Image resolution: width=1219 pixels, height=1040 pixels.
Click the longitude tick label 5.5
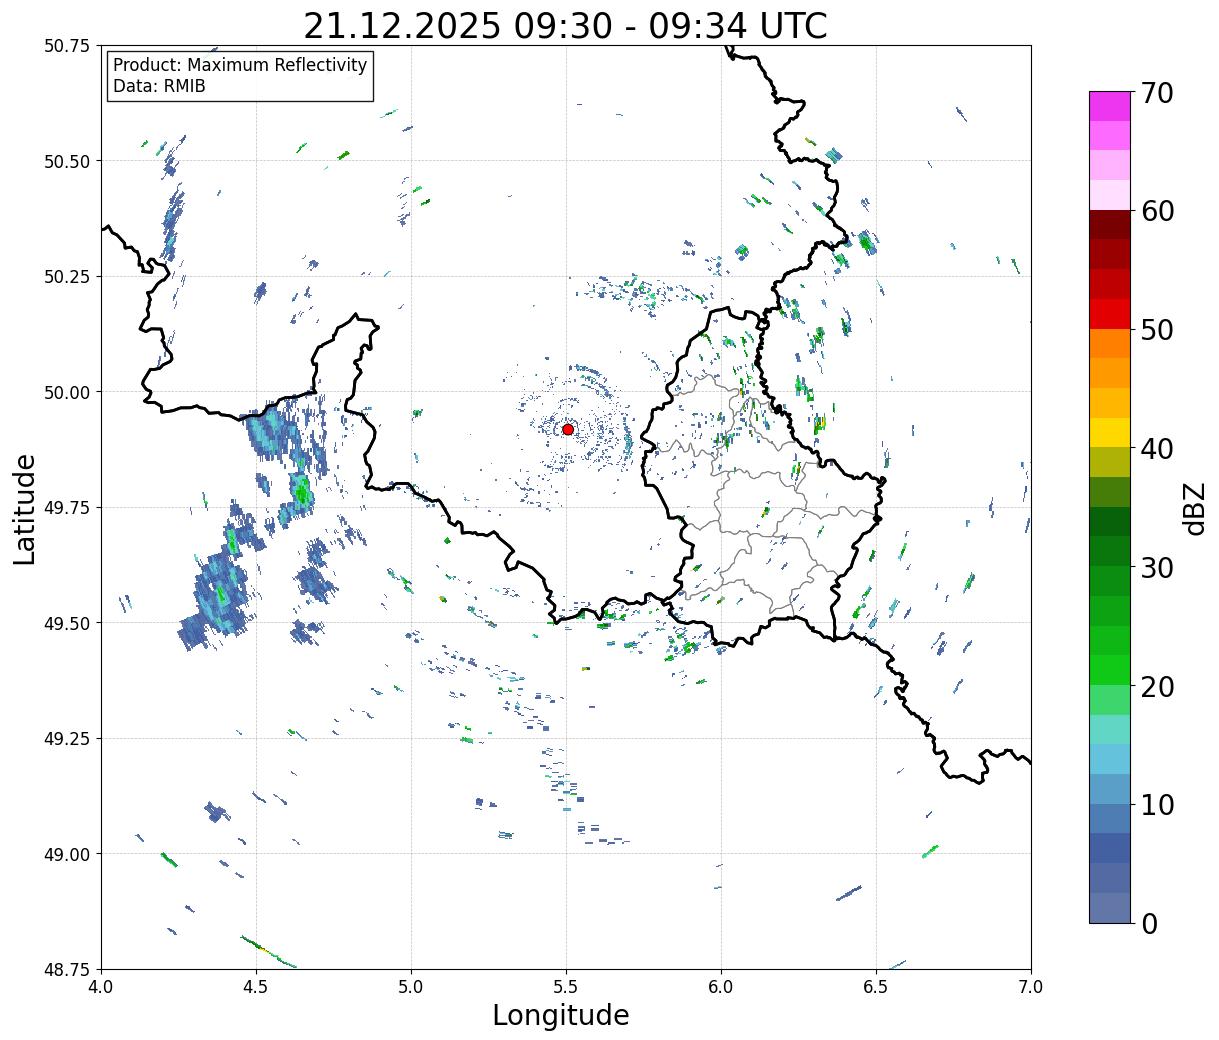pos(566,987)
